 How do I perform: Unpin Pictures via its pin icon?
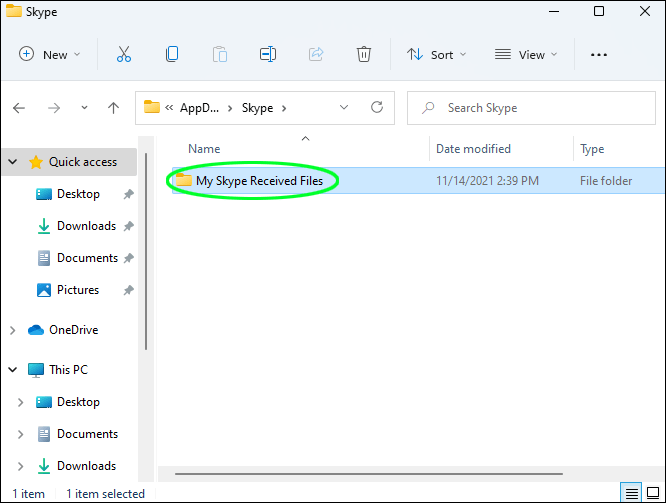[129, 290]
